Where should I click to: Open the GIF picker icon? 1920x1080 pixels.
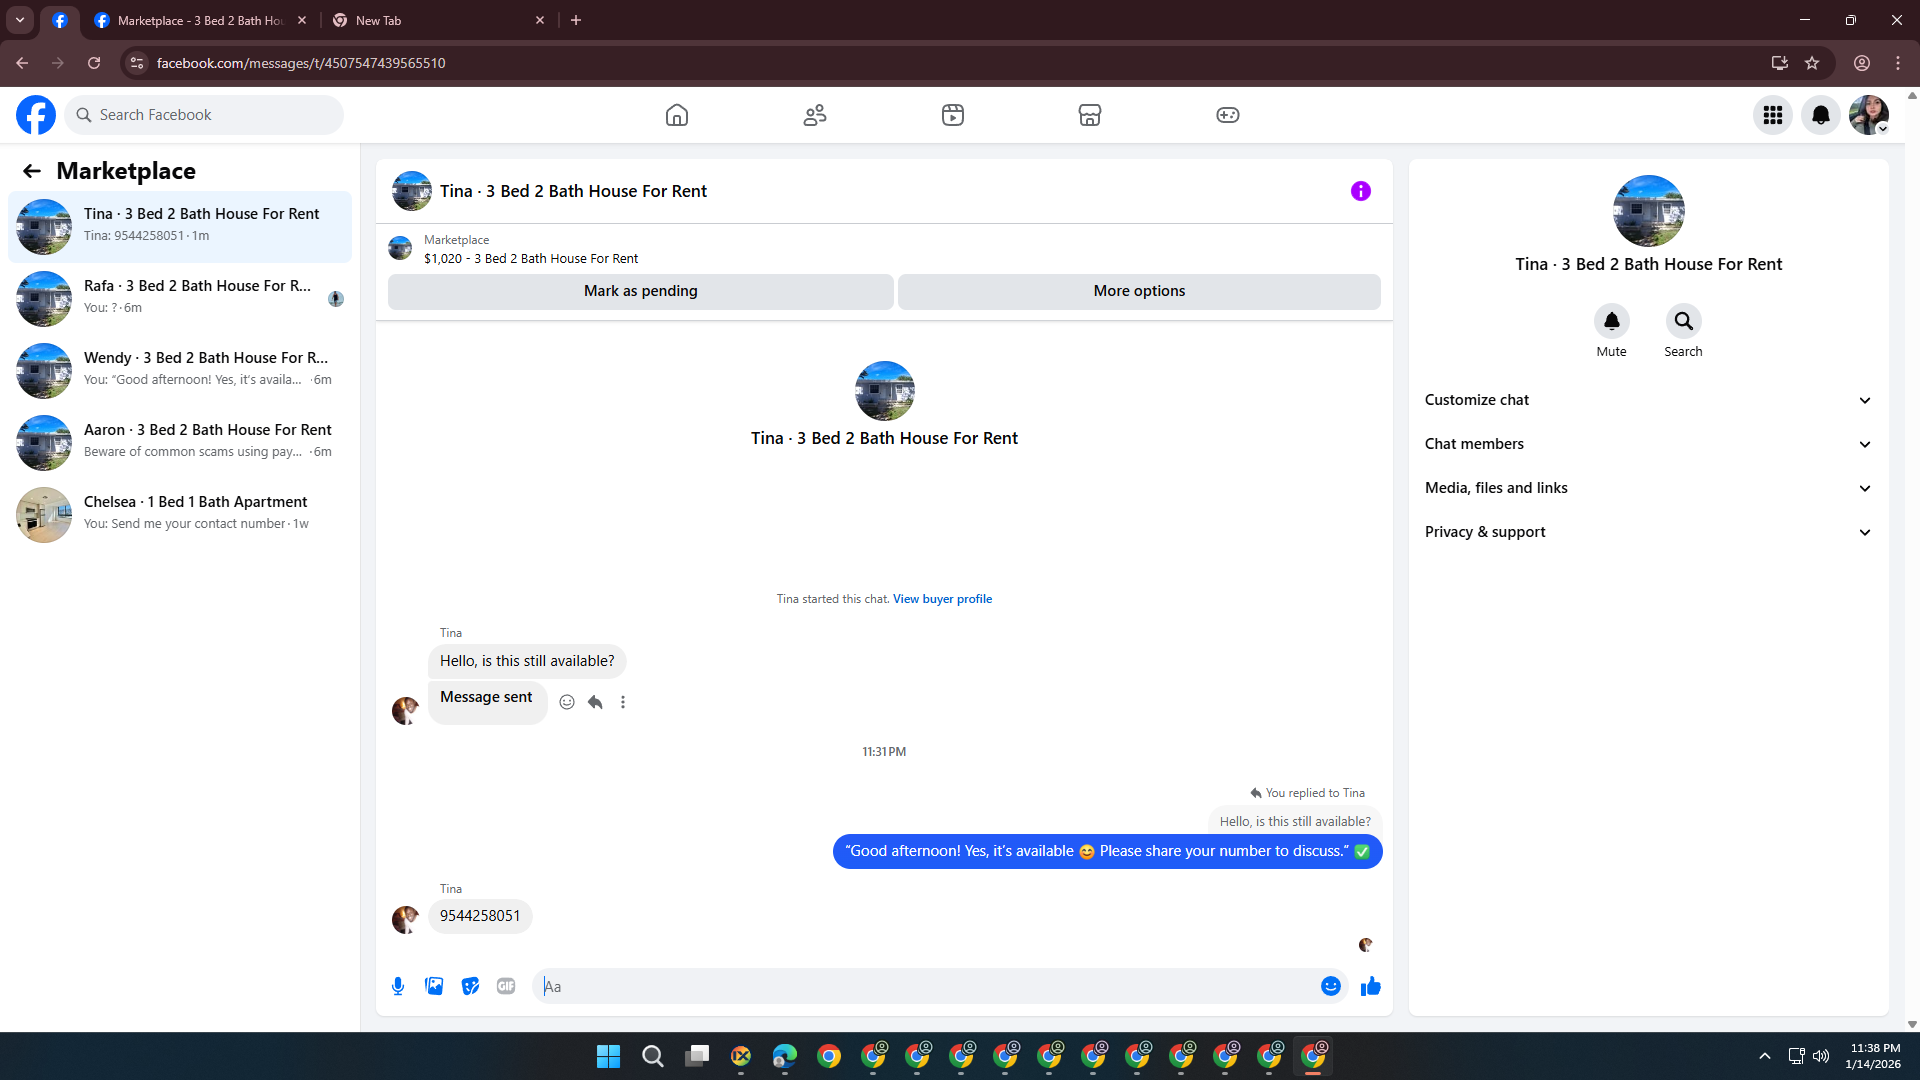506,986
